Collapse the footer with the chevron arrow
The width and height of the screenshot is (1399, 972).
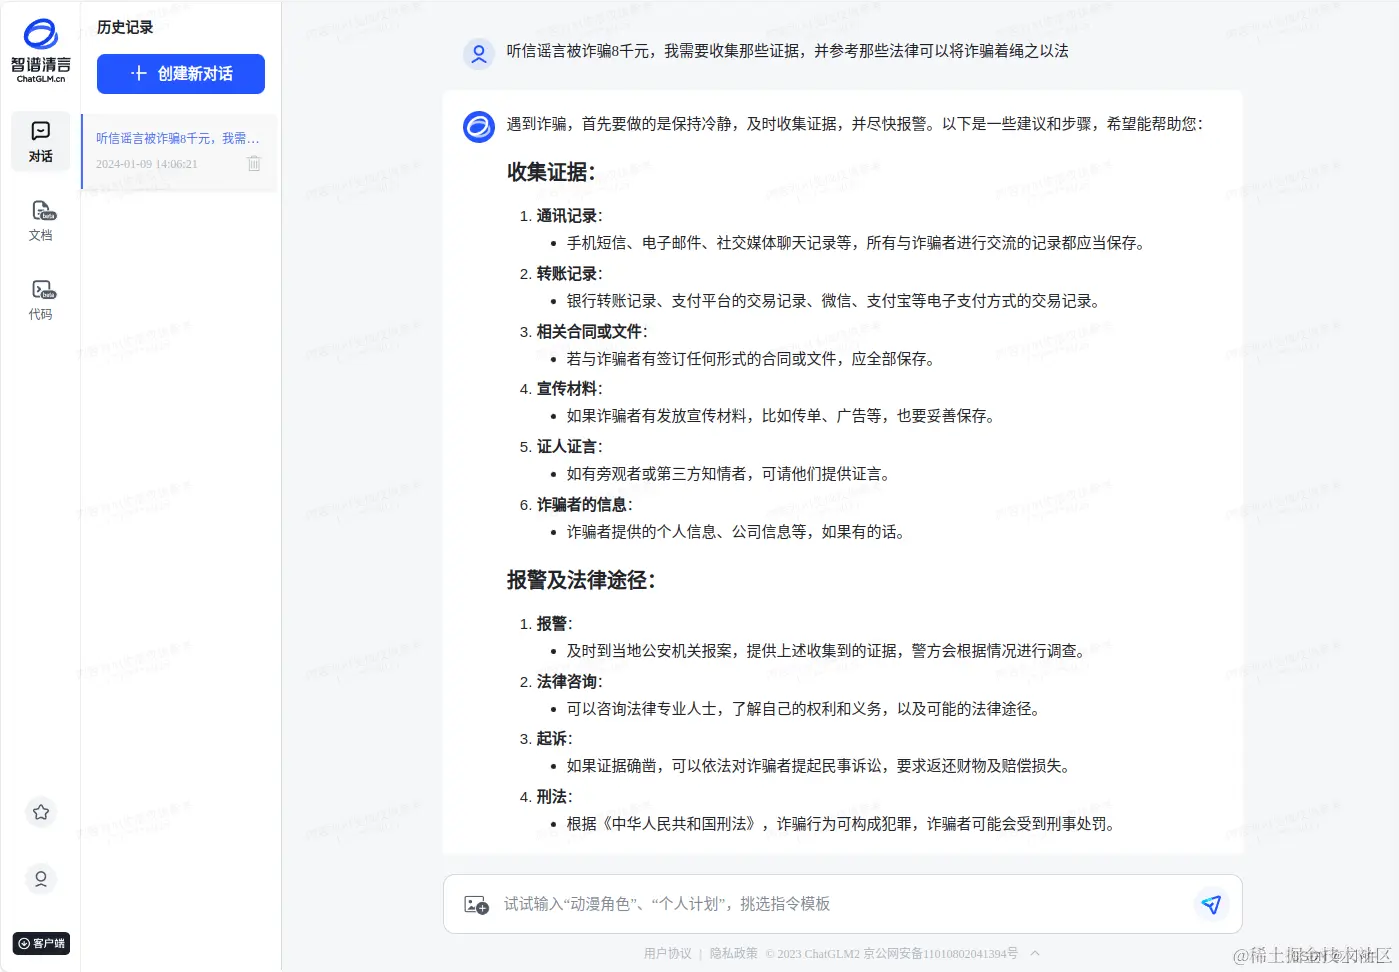(1035, 953)
